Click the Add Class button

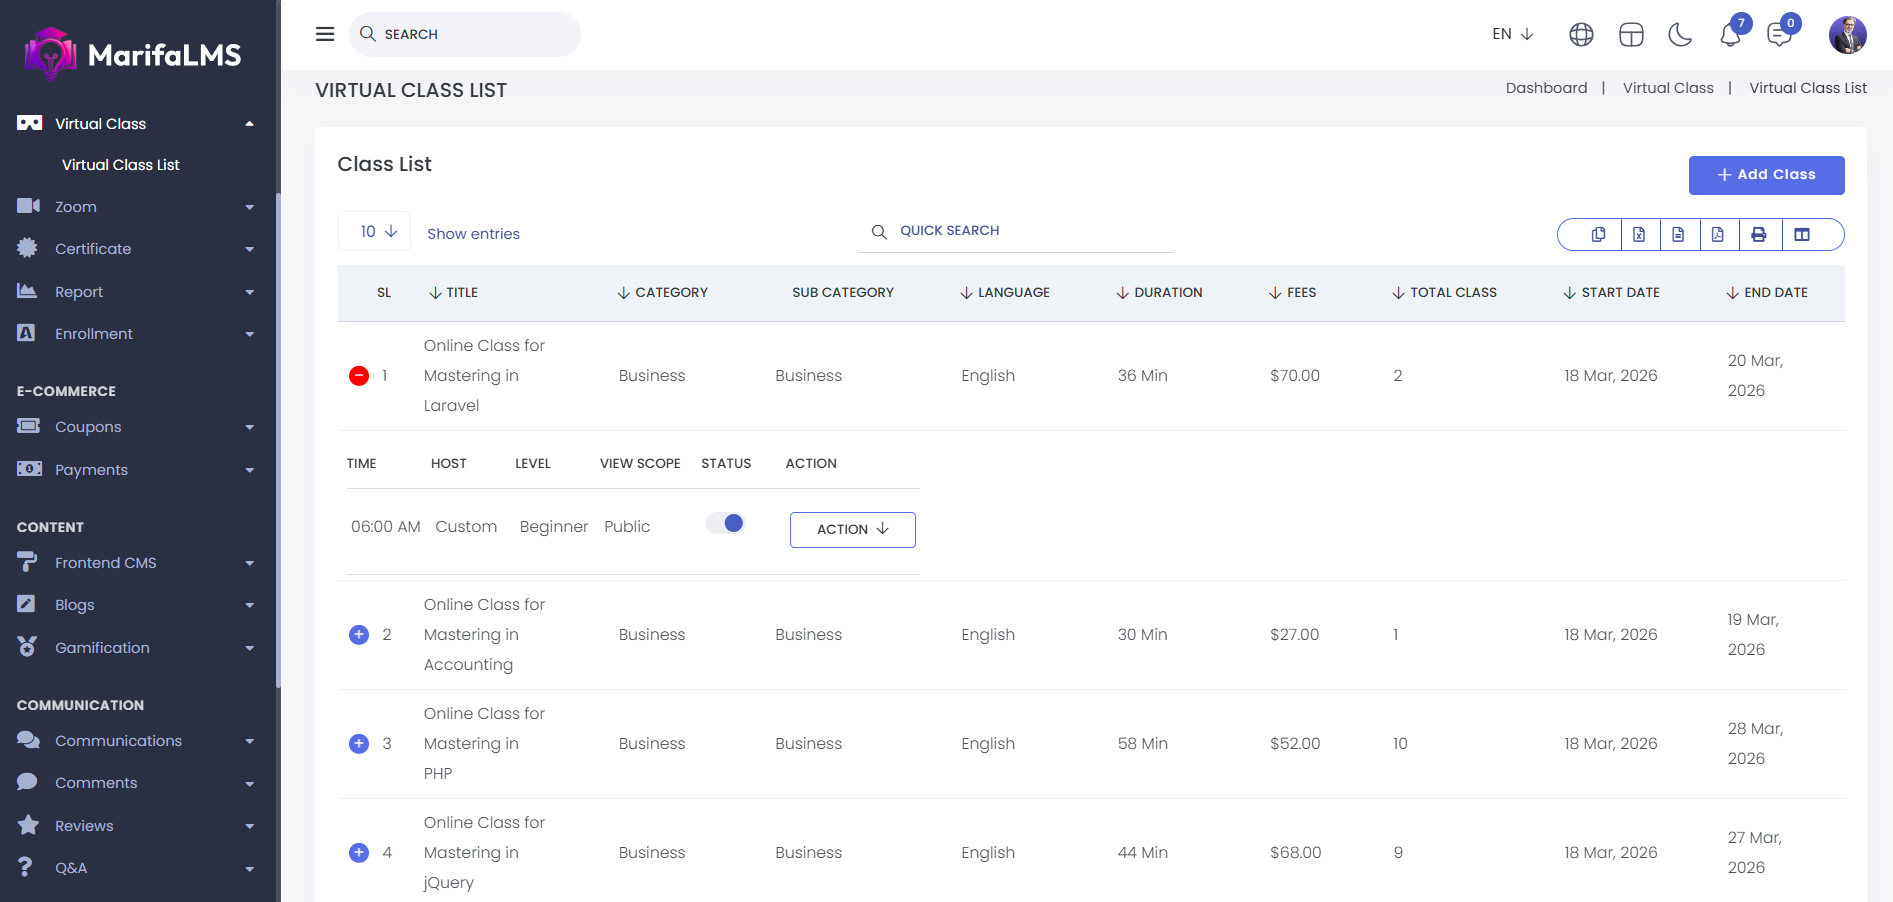(1766, 175)
